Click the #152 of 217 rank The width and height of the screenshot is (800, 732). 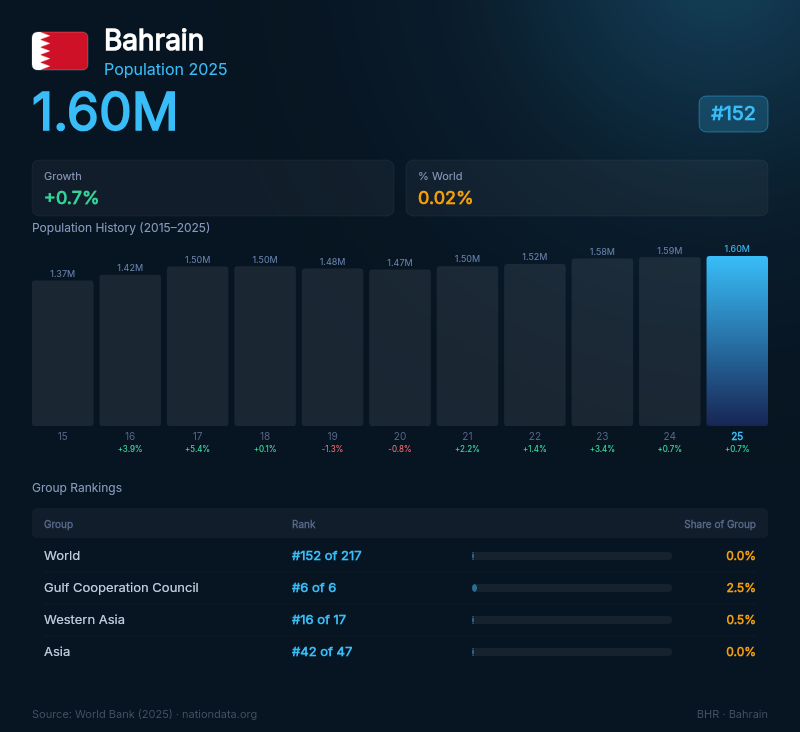pyautogui.click(x=327, y=556)
